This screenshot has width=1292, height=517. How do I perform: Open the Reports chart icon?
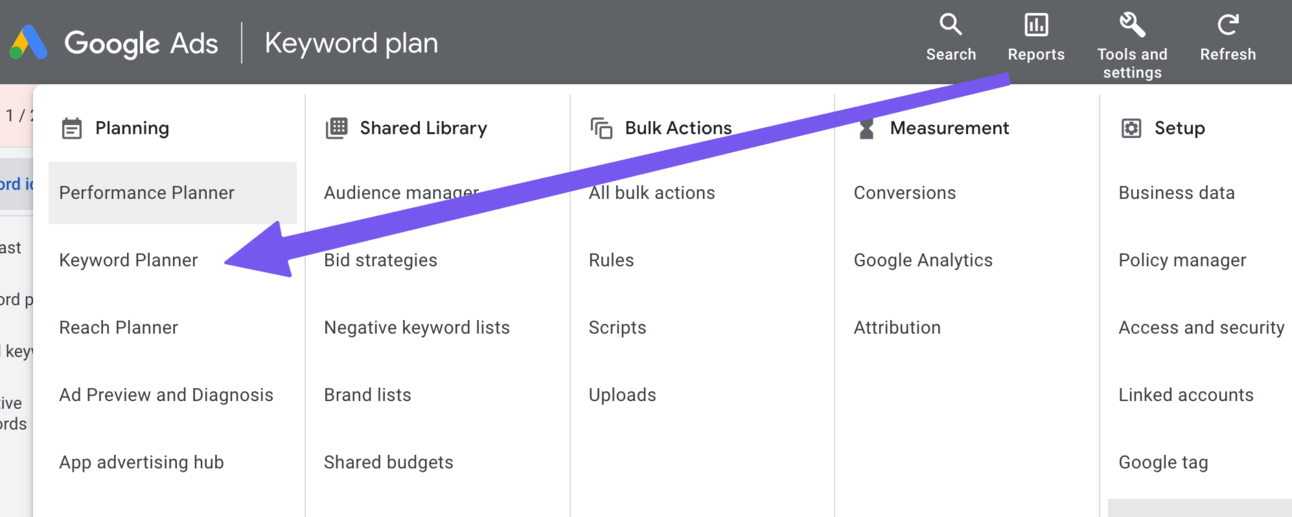[1036, 25]
